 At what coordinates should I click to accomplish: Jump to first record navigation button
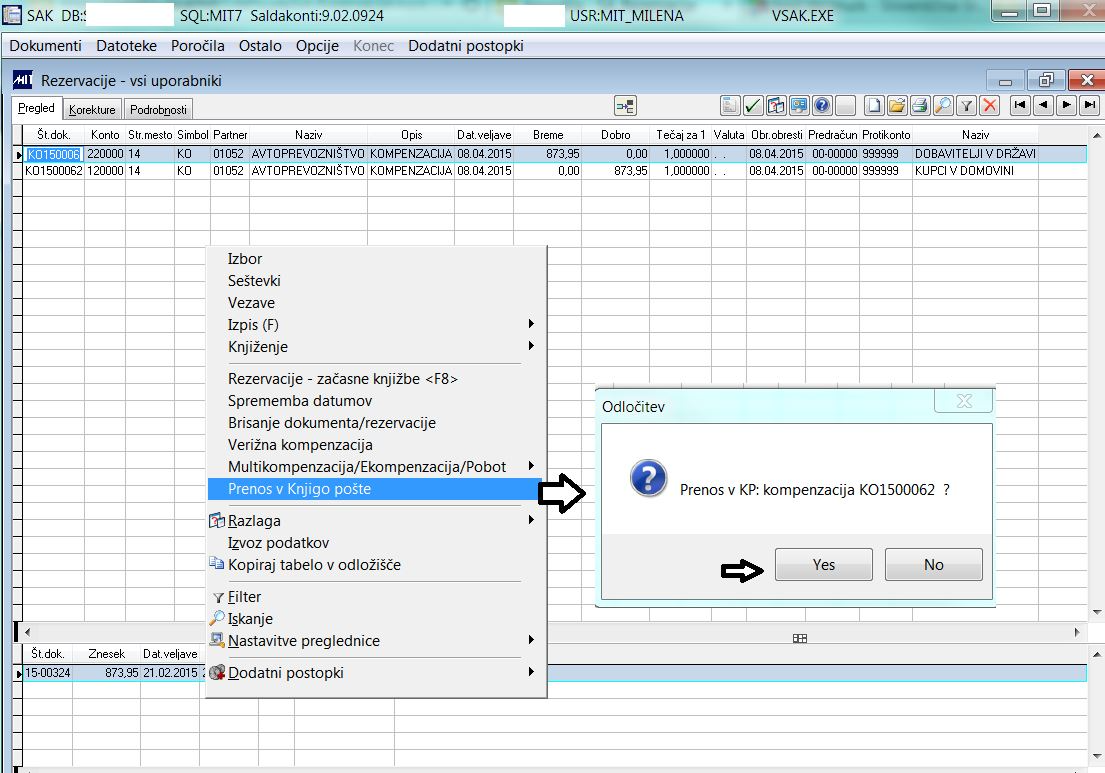point(1020,105)
